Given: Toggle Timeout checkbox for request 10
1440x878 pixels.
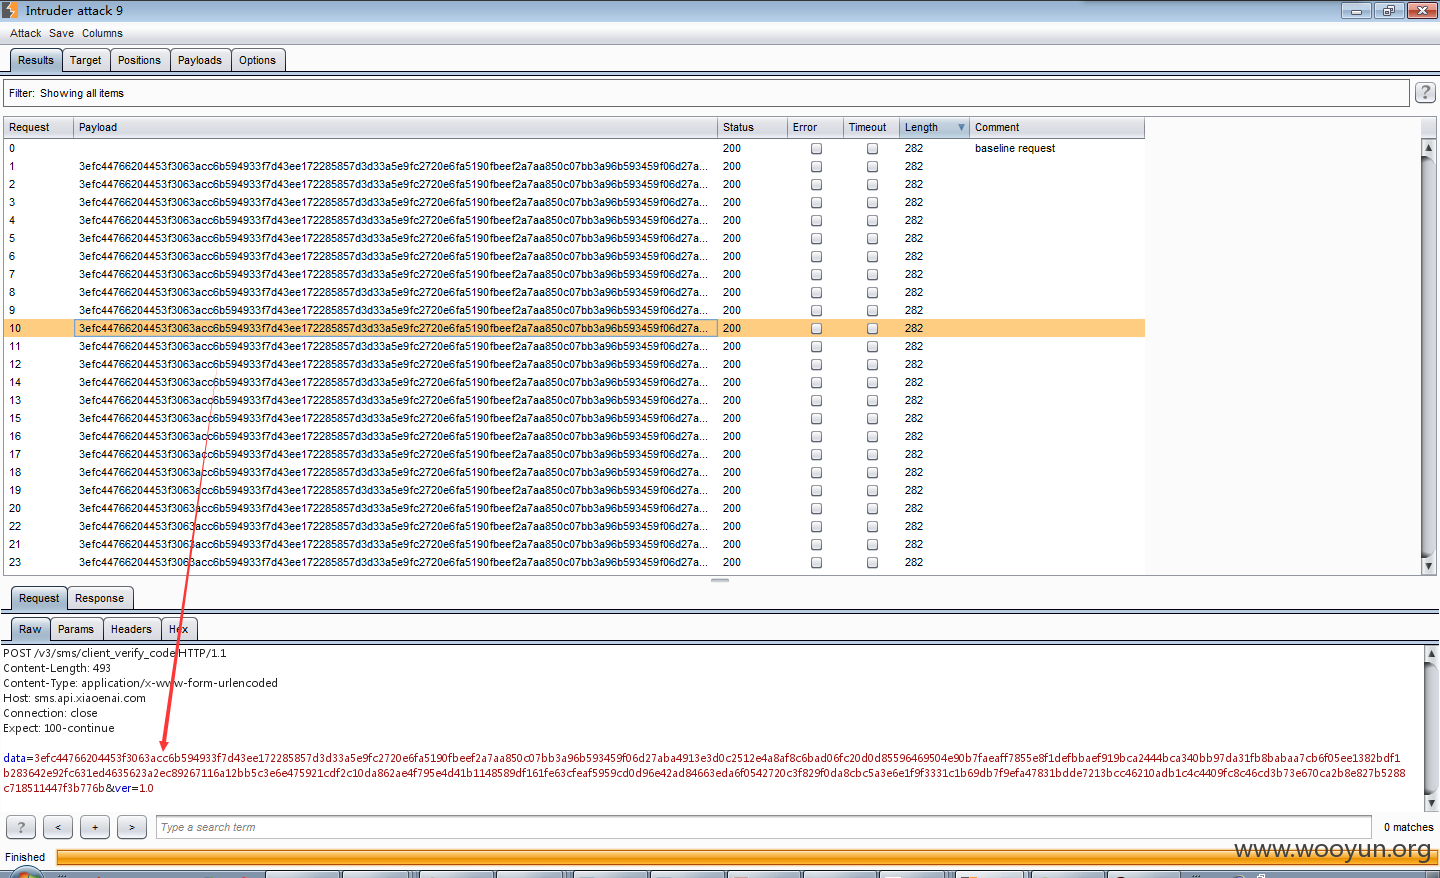Looking at the screenshot, I should pos(872,328).
